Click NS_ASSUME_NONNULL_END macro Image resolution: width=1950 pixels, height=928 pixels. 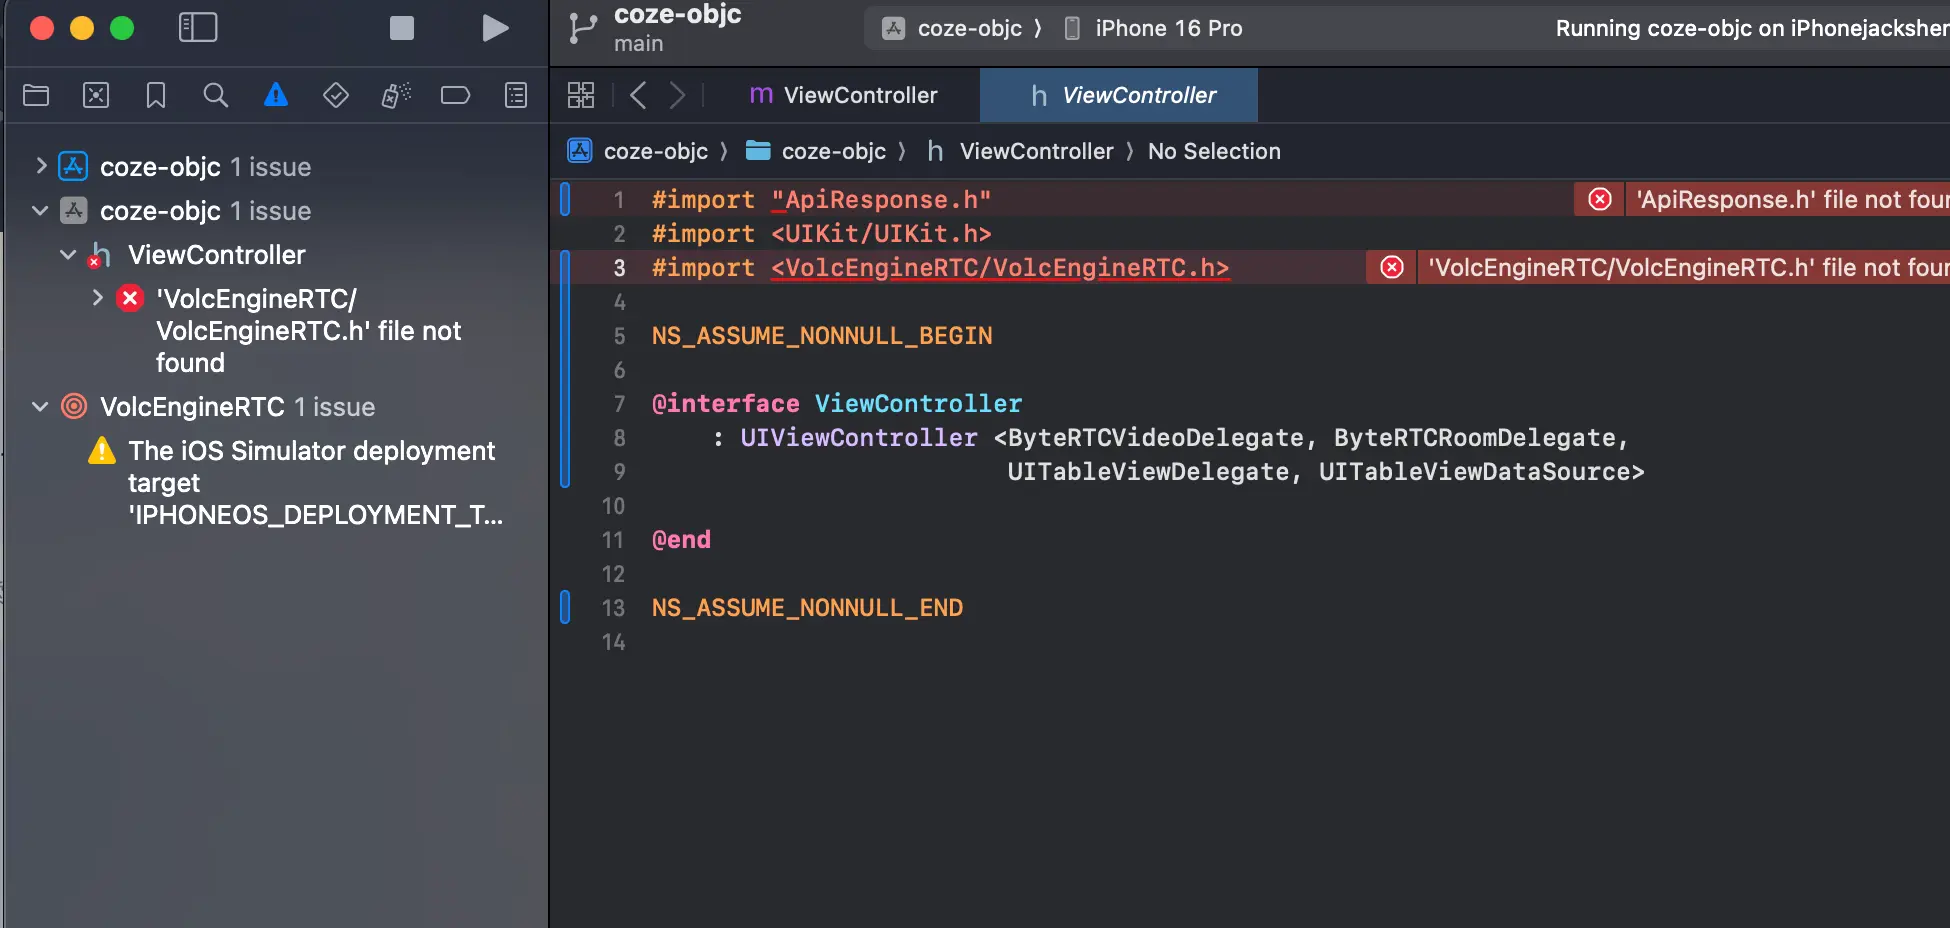pyautogui.click(x=807, y=607)
